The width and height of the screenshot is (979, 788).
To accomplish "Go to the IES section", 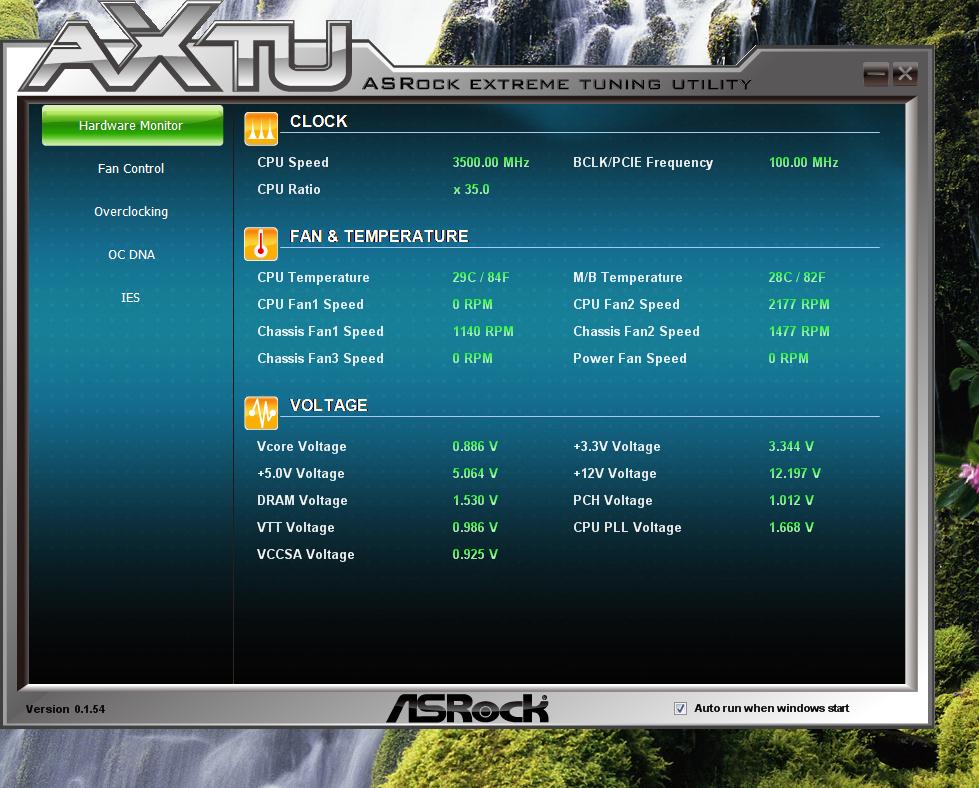I will (x=130, y=298).
